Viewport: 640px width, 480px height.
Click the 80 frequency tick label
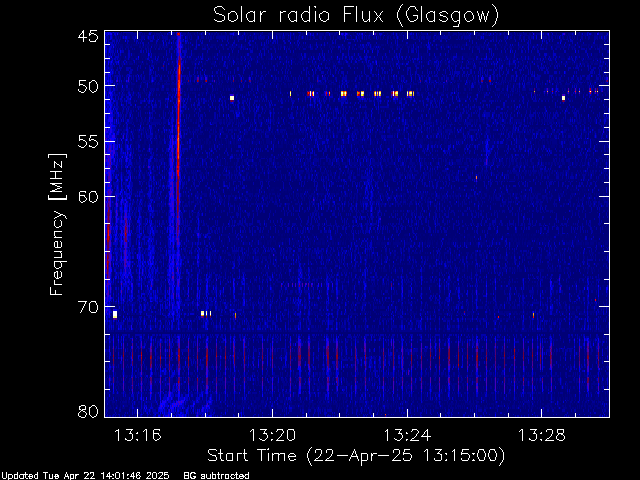[88, 411]
